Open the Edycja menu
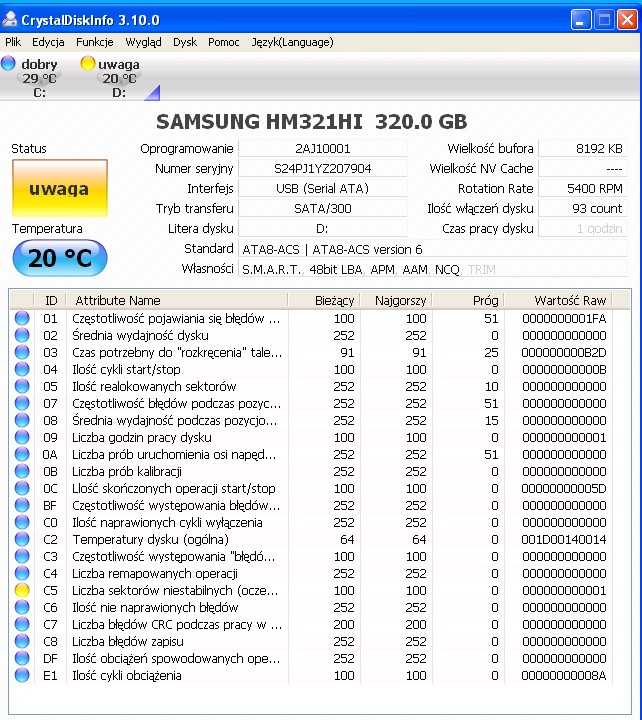The width and height of the screenshot is (642, 720). point(48,42)
